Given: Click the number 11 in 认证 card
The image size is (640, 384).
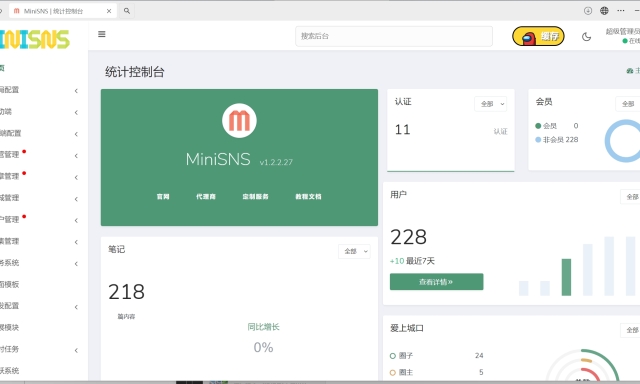Looking at the screenshot, I should pos(402,130).
